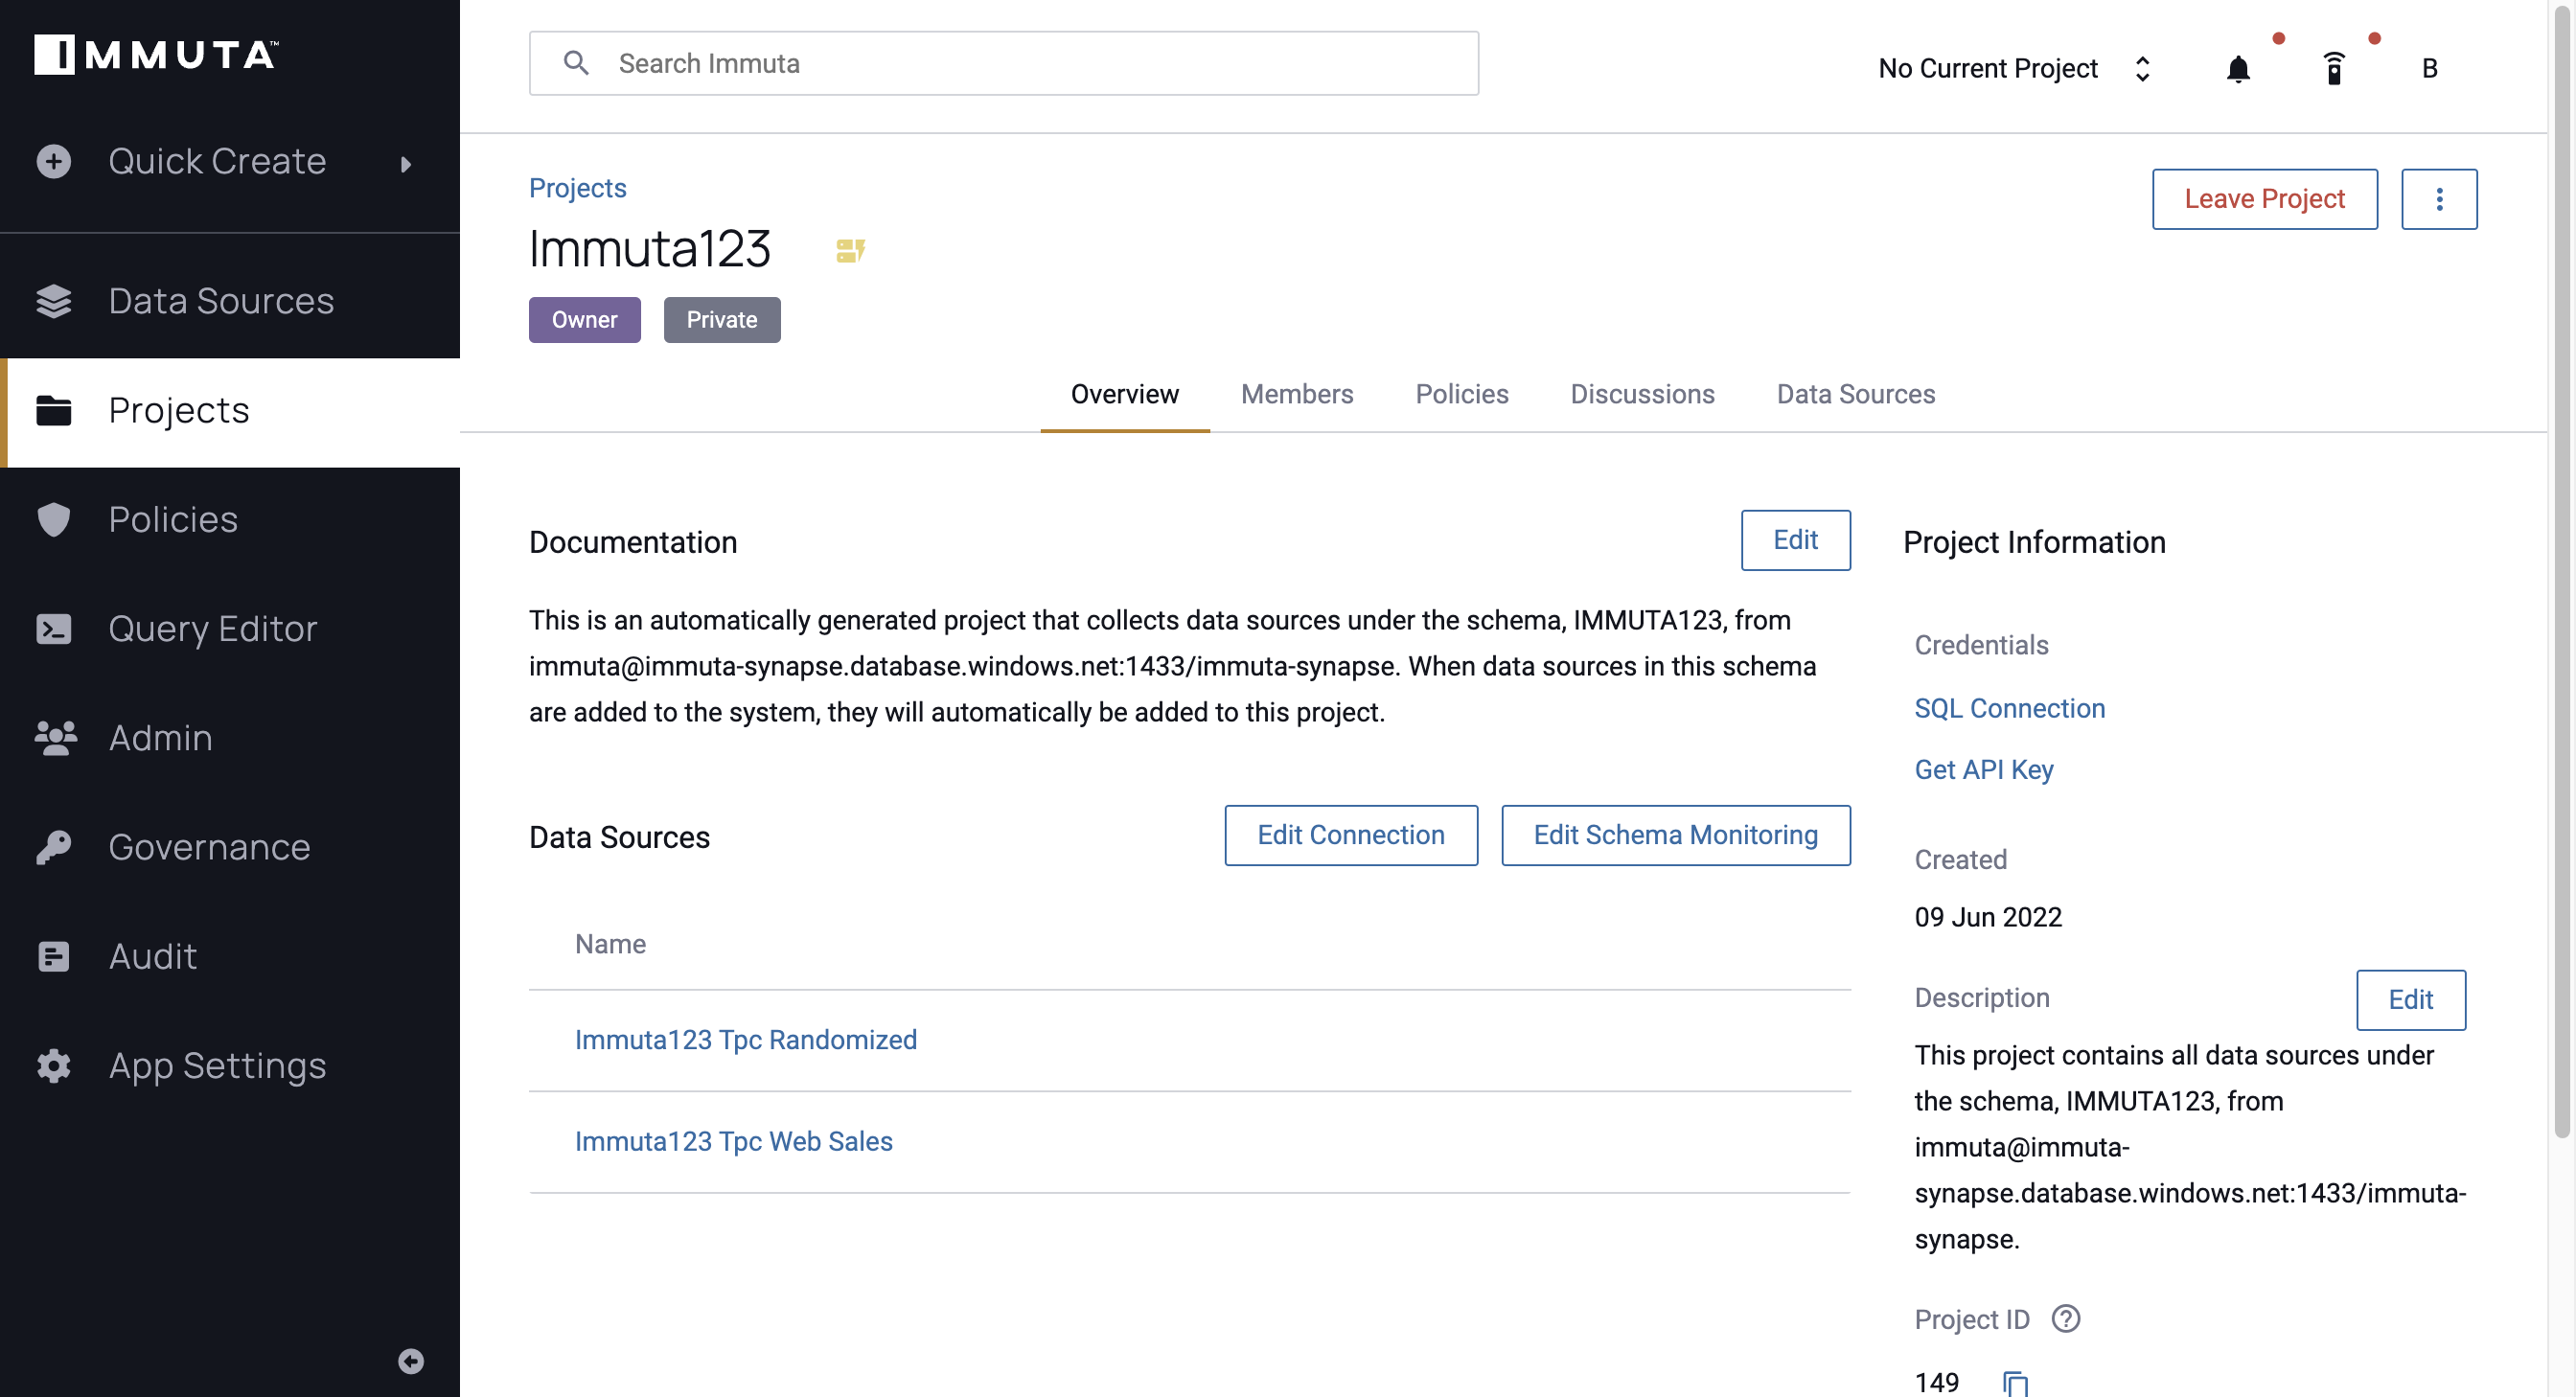Open the Admin section
Screen dimensions: 2576x1397
coord(230,738)
